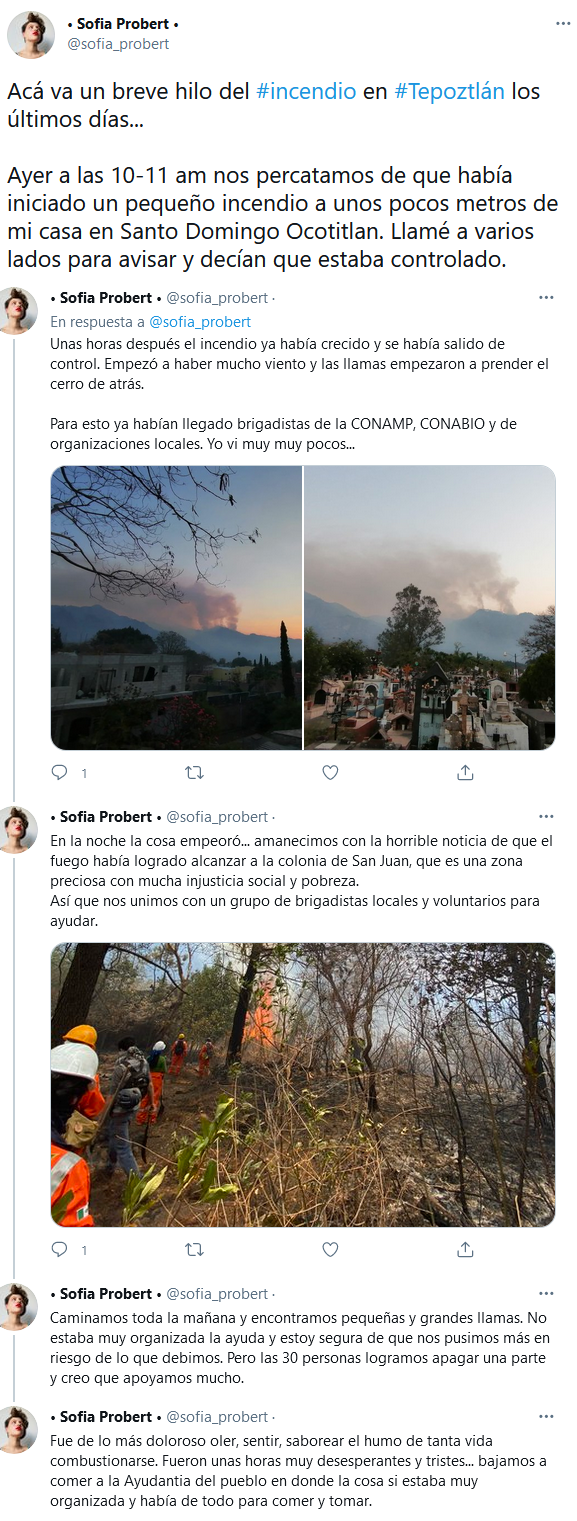
Task: Open the cemetery photo with smoke
Action: [x=430, y=607]
